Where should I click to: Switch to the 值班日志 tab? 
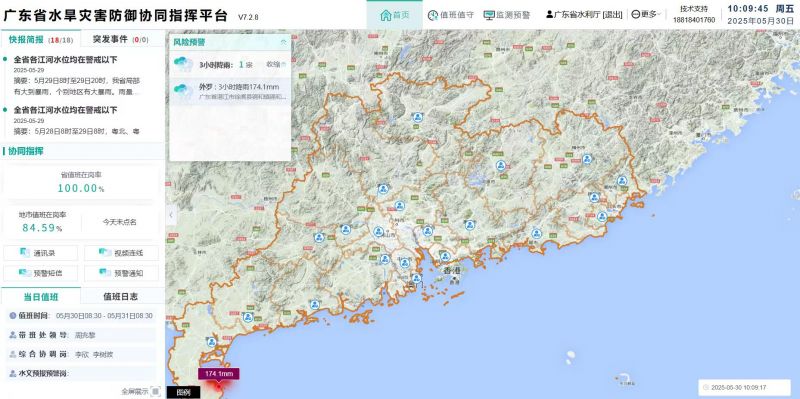tap(120, 296)
